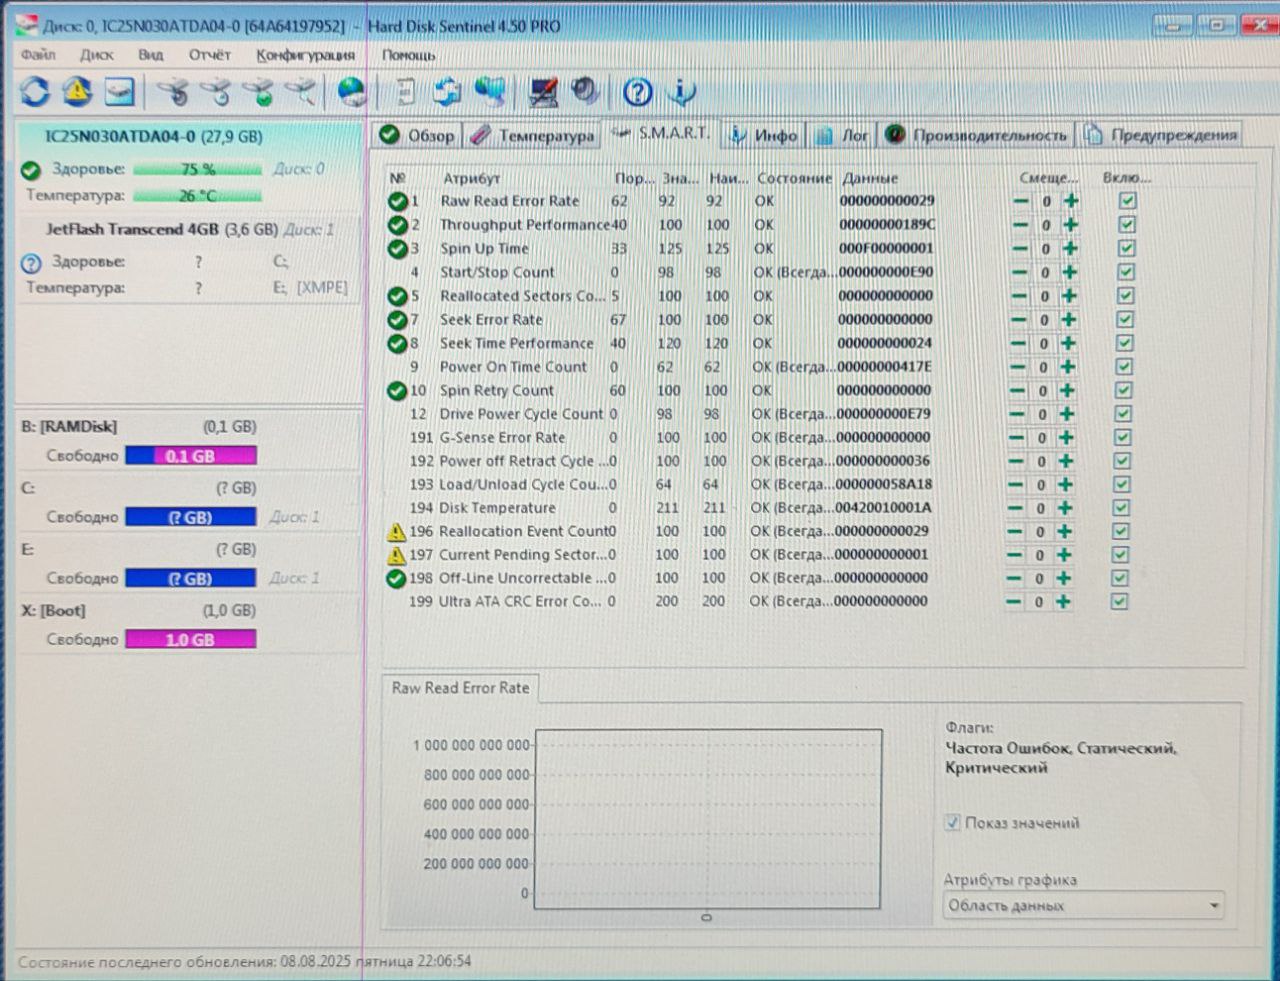
Task: Click the document report toolbar icon
Action: [x=405, y=93]
